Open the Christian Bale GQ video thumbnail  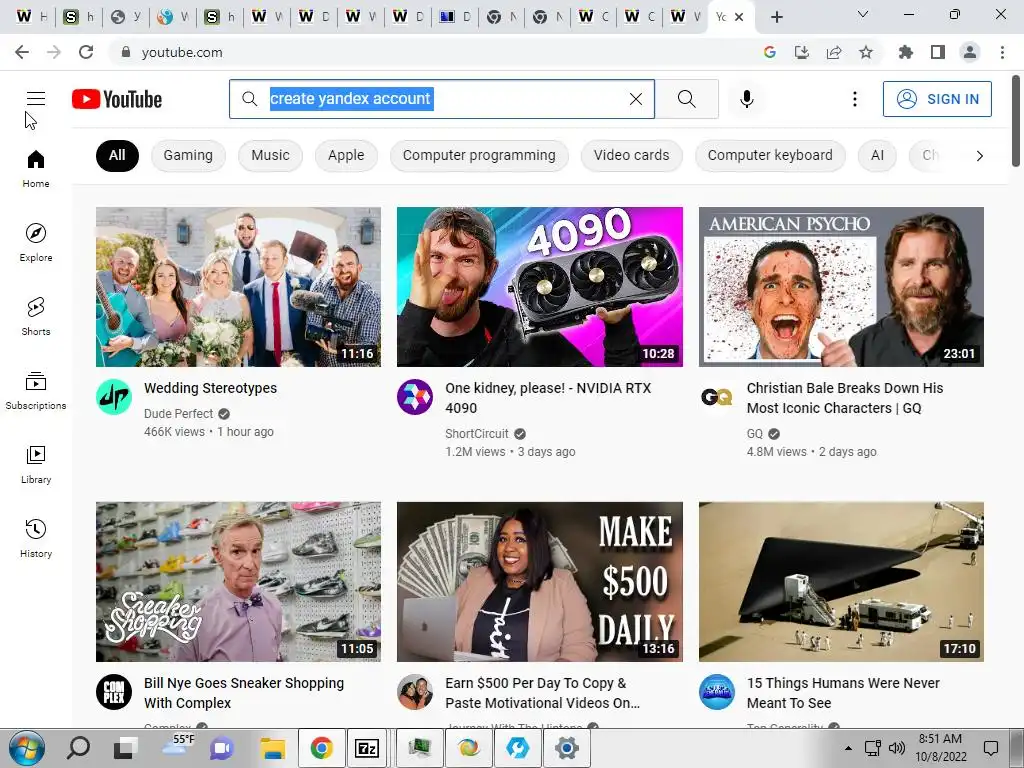pyautogui.click(x=841, y=287)
